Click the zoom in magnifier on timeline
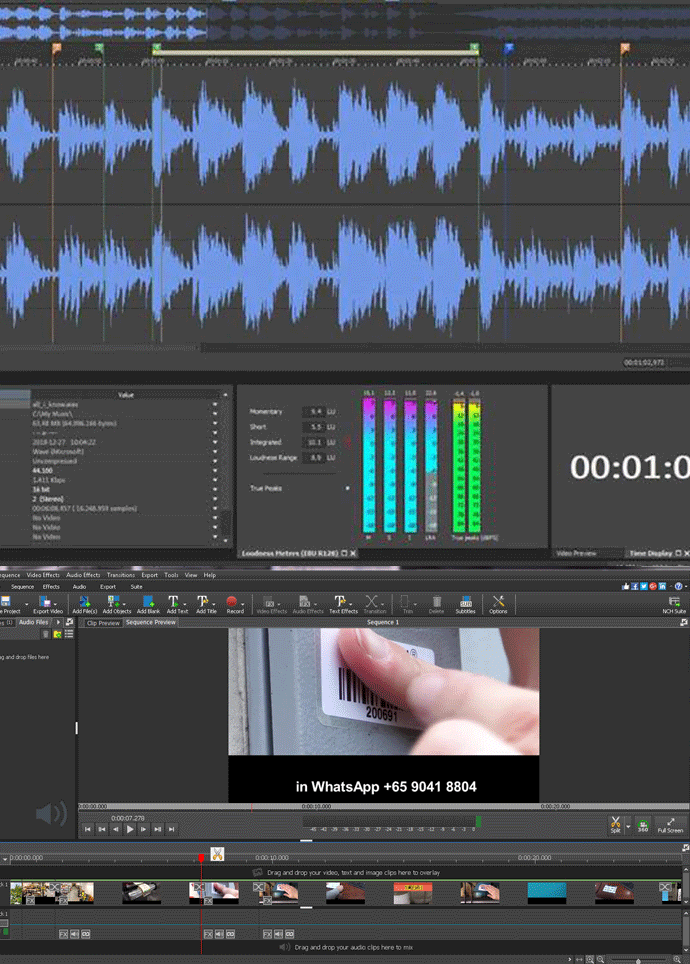The width and height of the screenshot is (690, 964). (x=677, y=960)
